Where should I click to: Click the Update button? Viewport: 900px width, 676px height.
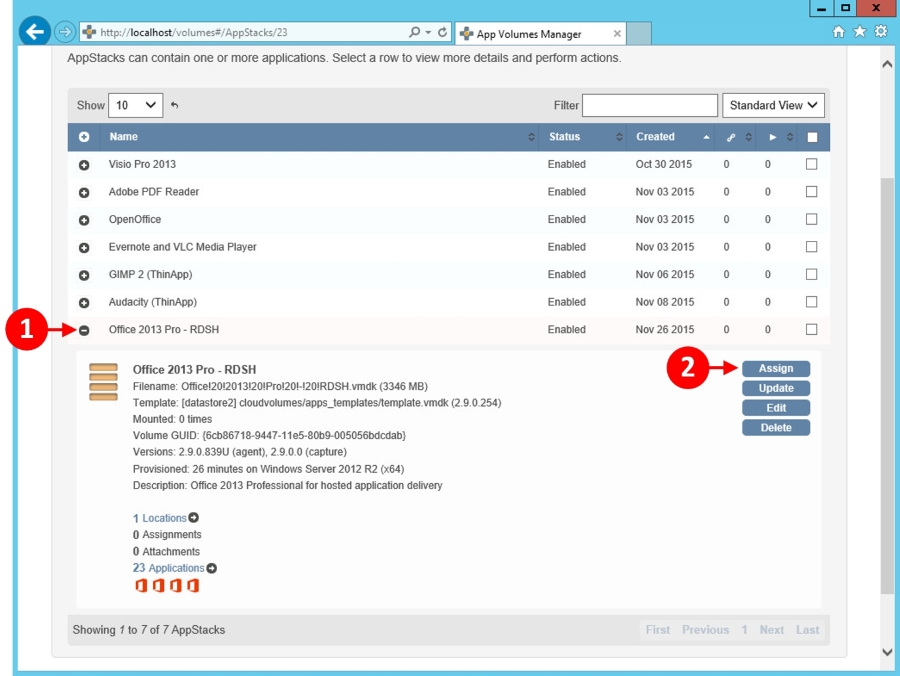(x=776, y=388)
